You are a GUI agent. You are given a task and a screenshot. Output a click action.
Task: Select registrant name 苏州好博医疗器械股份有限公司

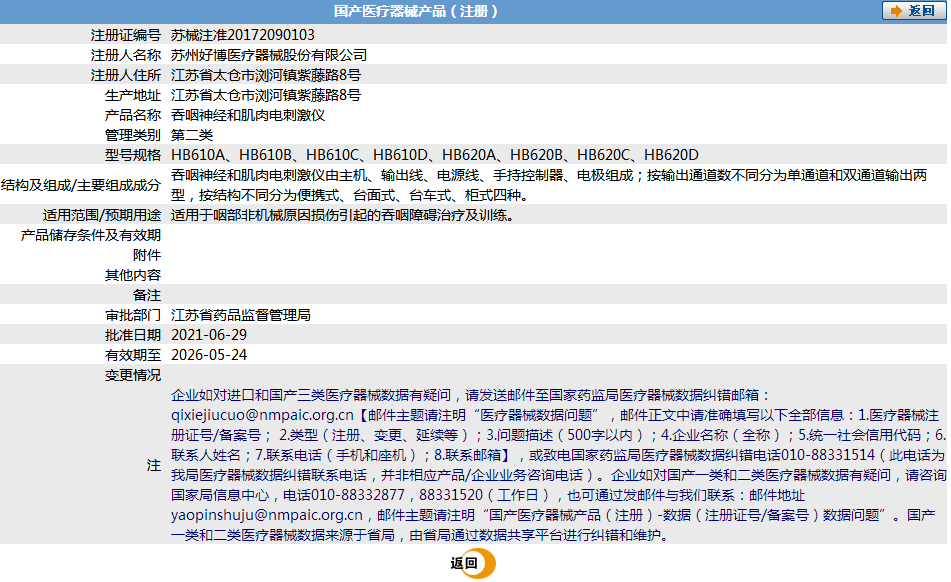point(269,55)
